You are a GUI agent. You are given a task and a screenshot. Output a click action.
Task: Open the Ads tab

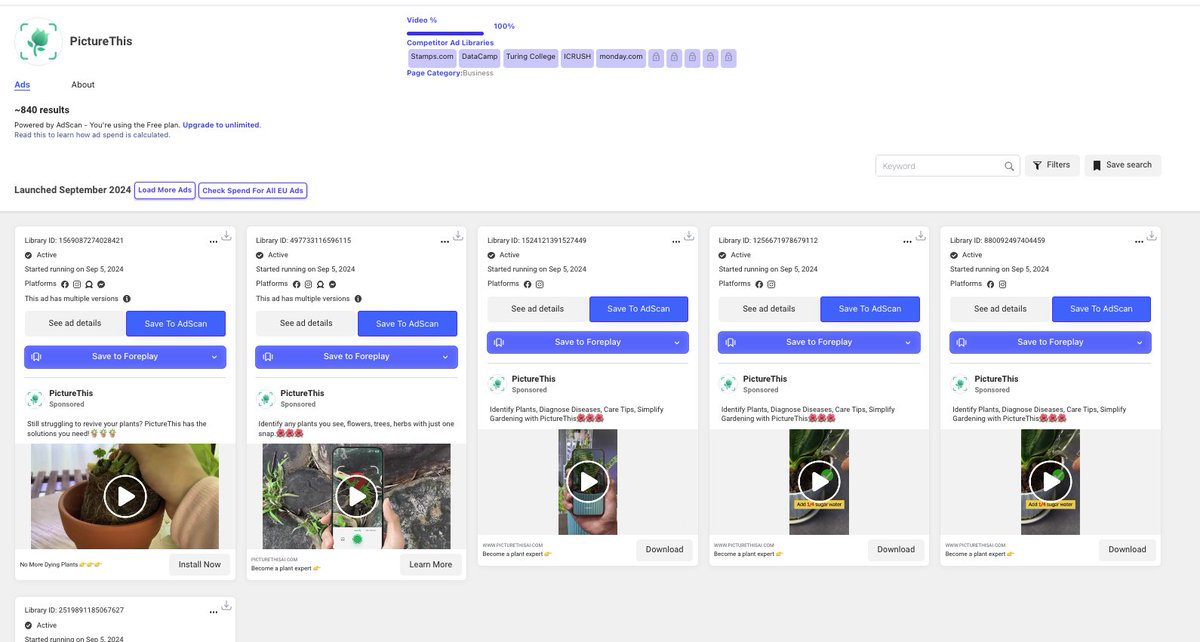tap(22, 85)
